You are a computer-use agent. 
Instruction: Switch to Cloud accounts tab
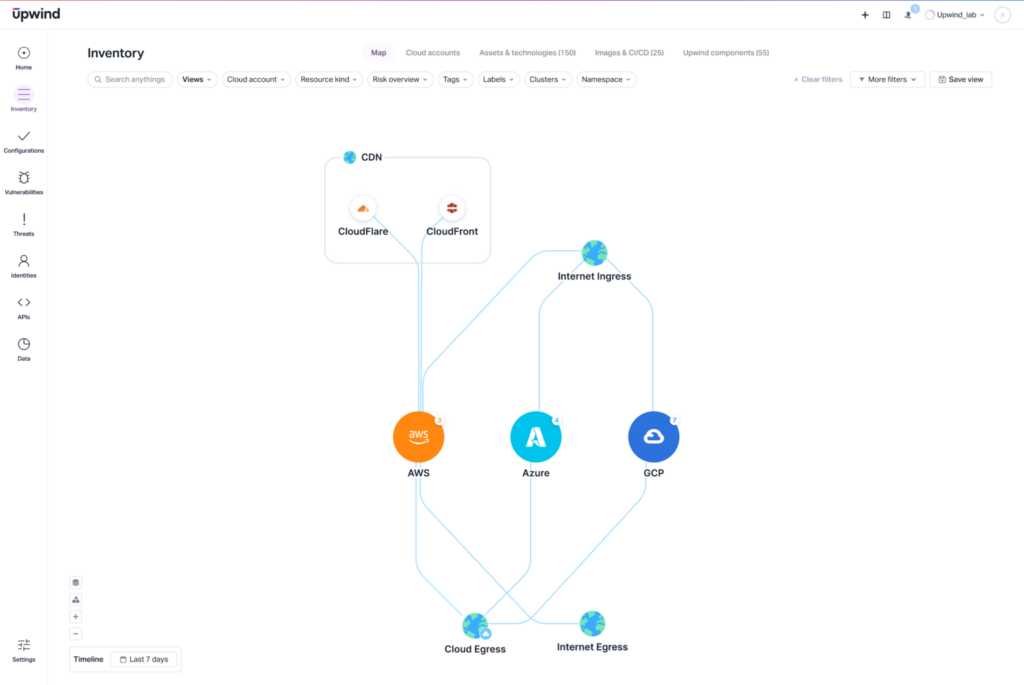tap(432, 53)
